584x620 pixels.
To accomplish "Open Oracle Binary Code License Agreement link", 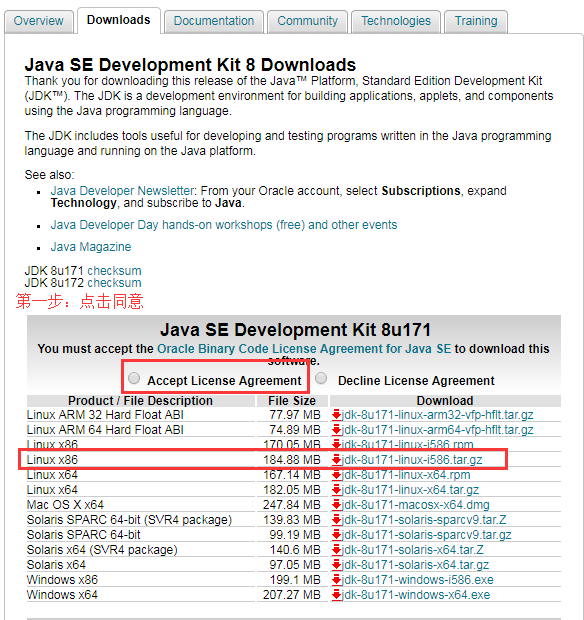I will [x=304, y=349].
